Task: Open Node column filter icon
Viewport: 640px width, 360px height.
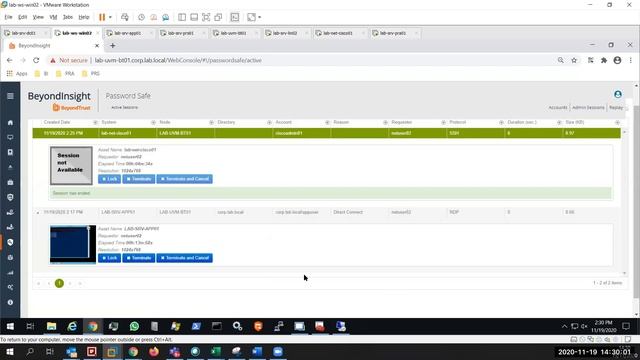Action: pyautogui.click(x=211, y=122)
